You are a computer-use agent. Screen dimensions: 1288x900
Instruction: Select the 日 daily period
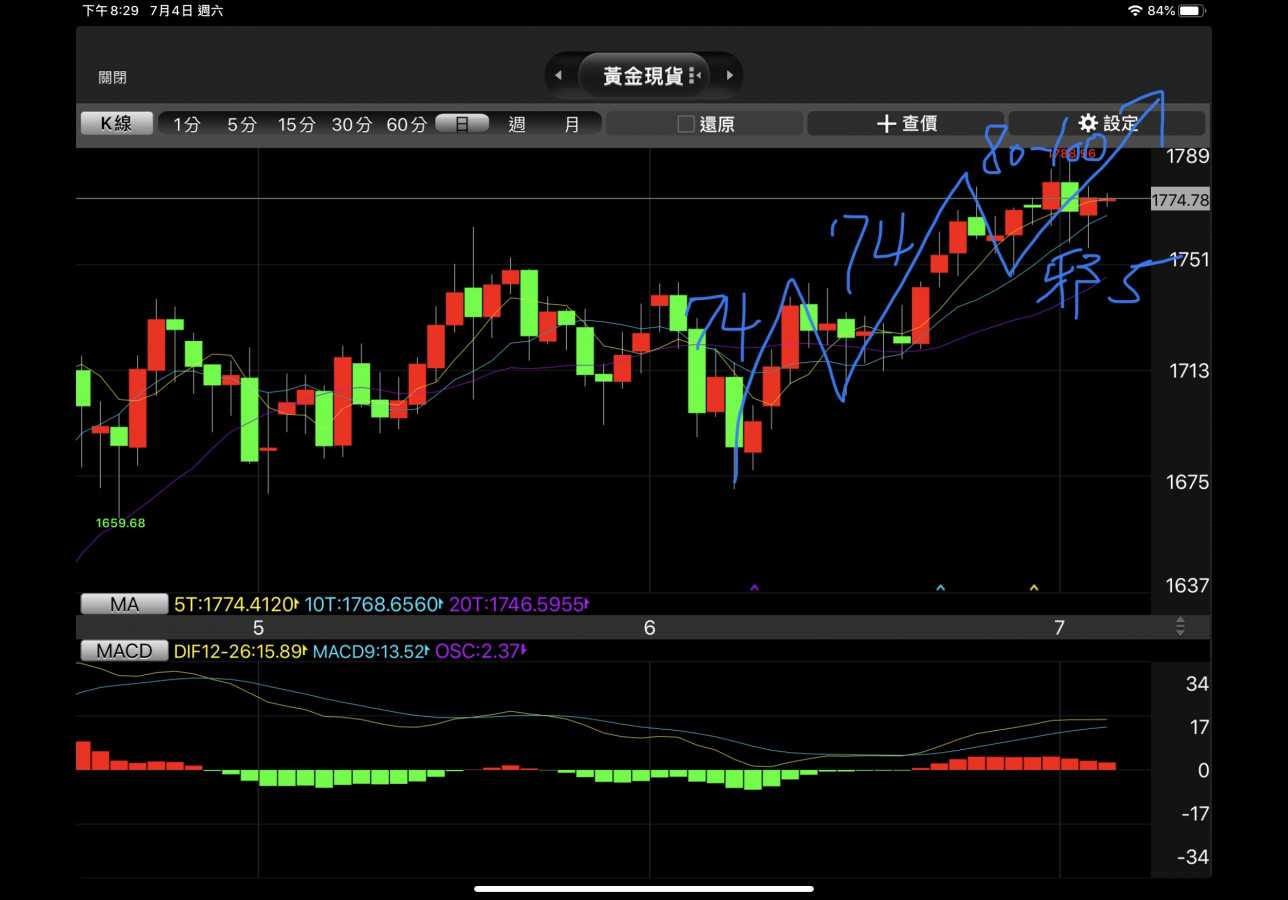[x=462, y=124]
